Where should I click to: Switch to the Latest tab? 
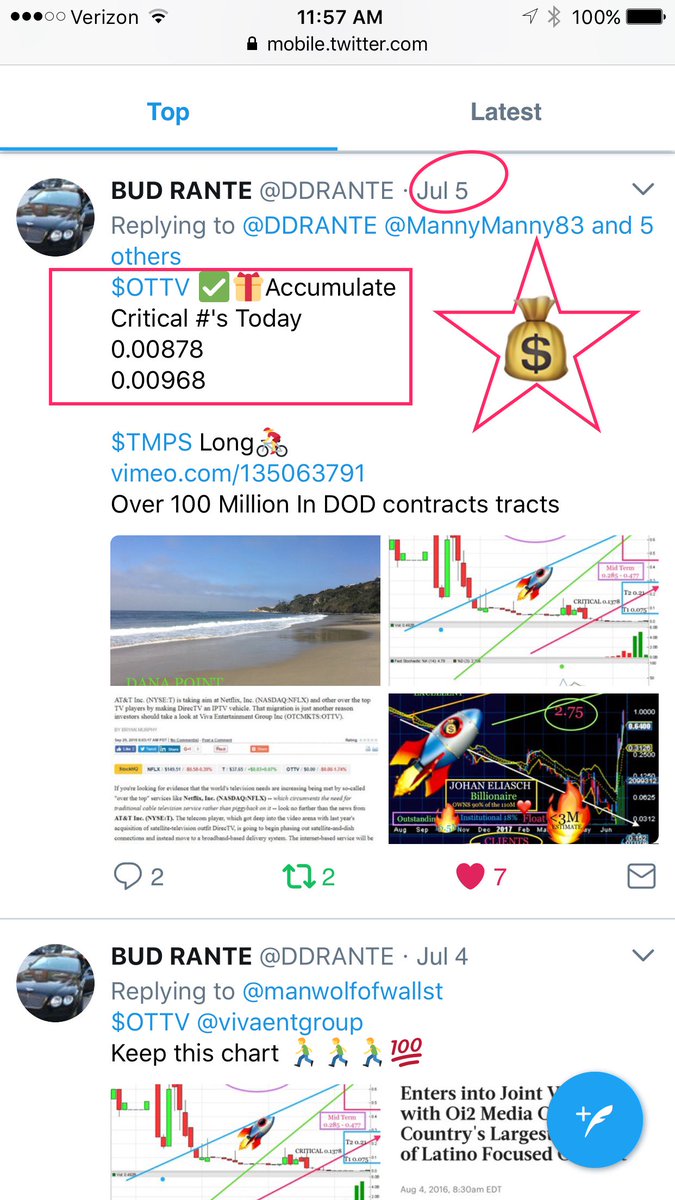point(506,112)
